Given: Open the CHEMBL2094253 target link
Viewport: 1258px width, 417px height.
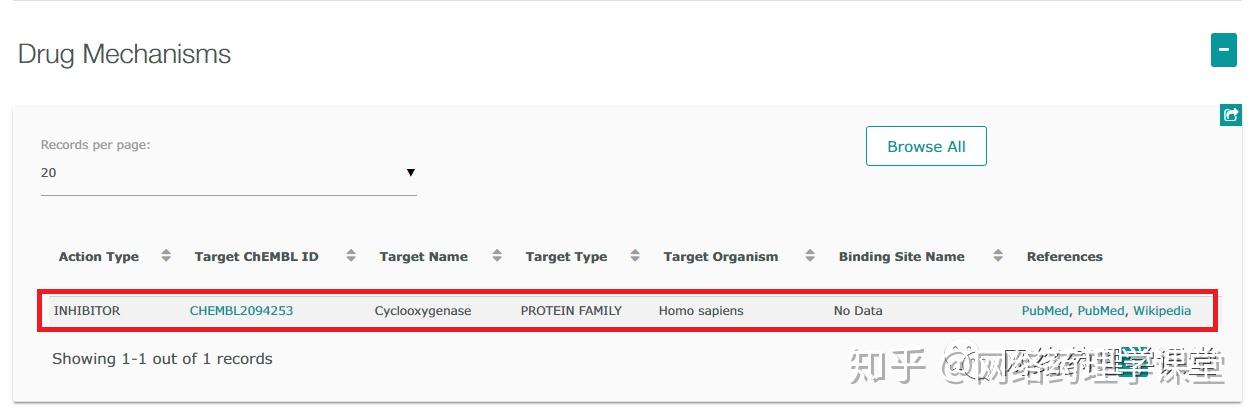Looking at the screenshot, I should pyautogui.click(x=241, y=311).
